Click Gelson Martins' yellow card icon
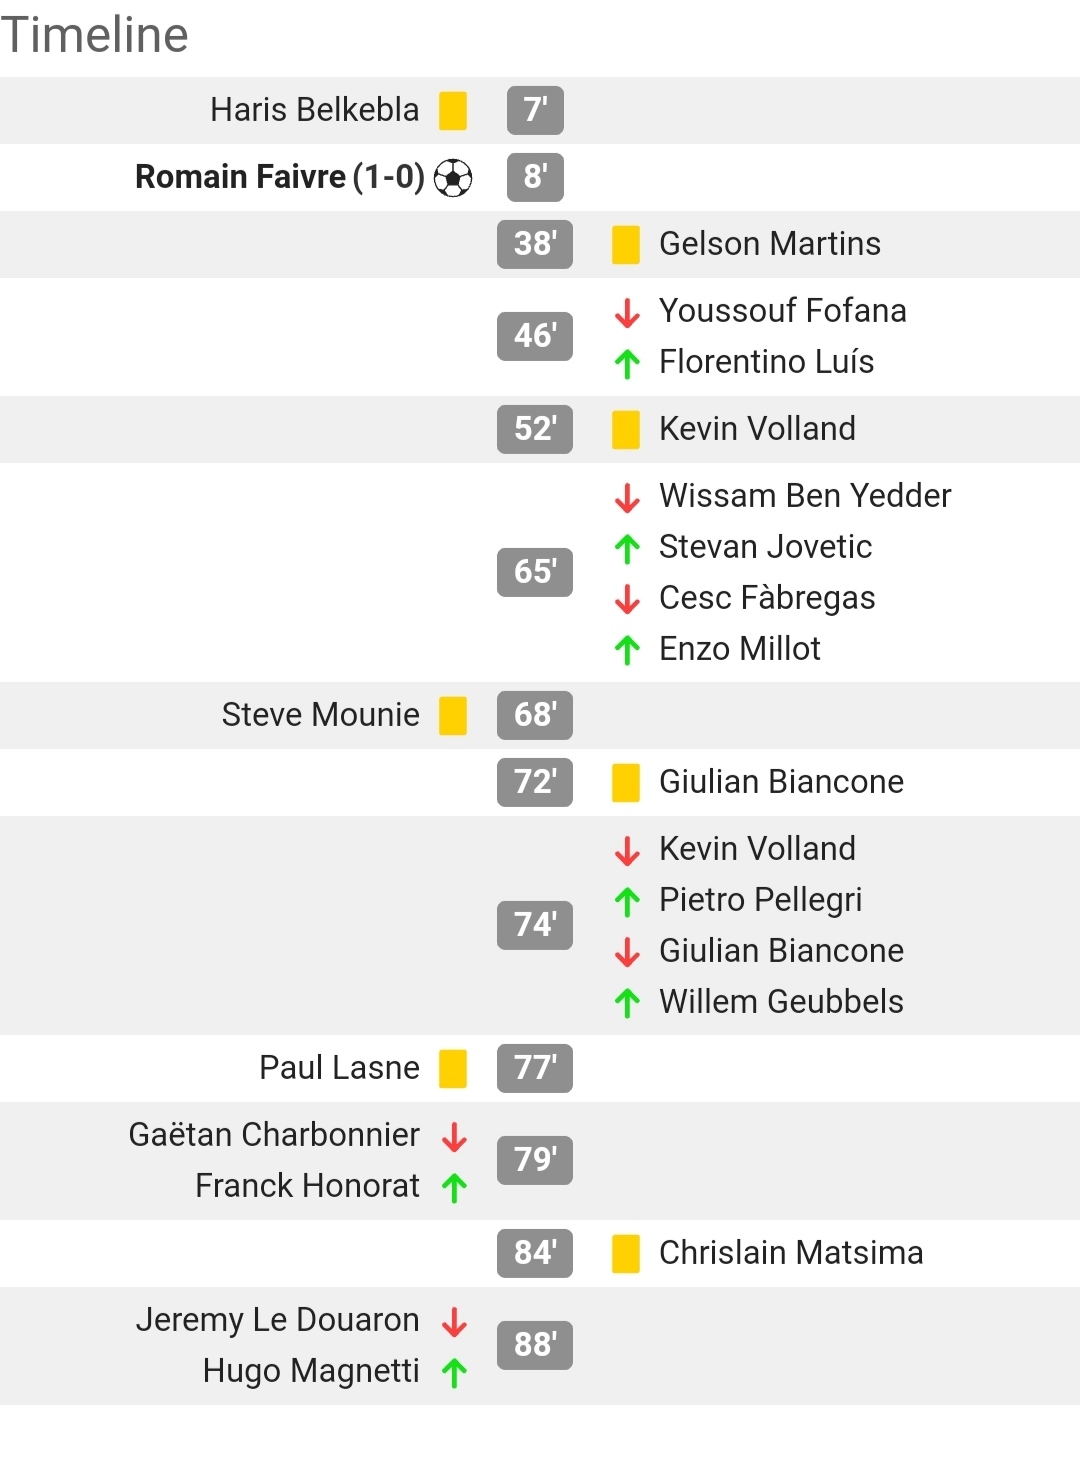The image size is (1080, 1457). (626, 244)
